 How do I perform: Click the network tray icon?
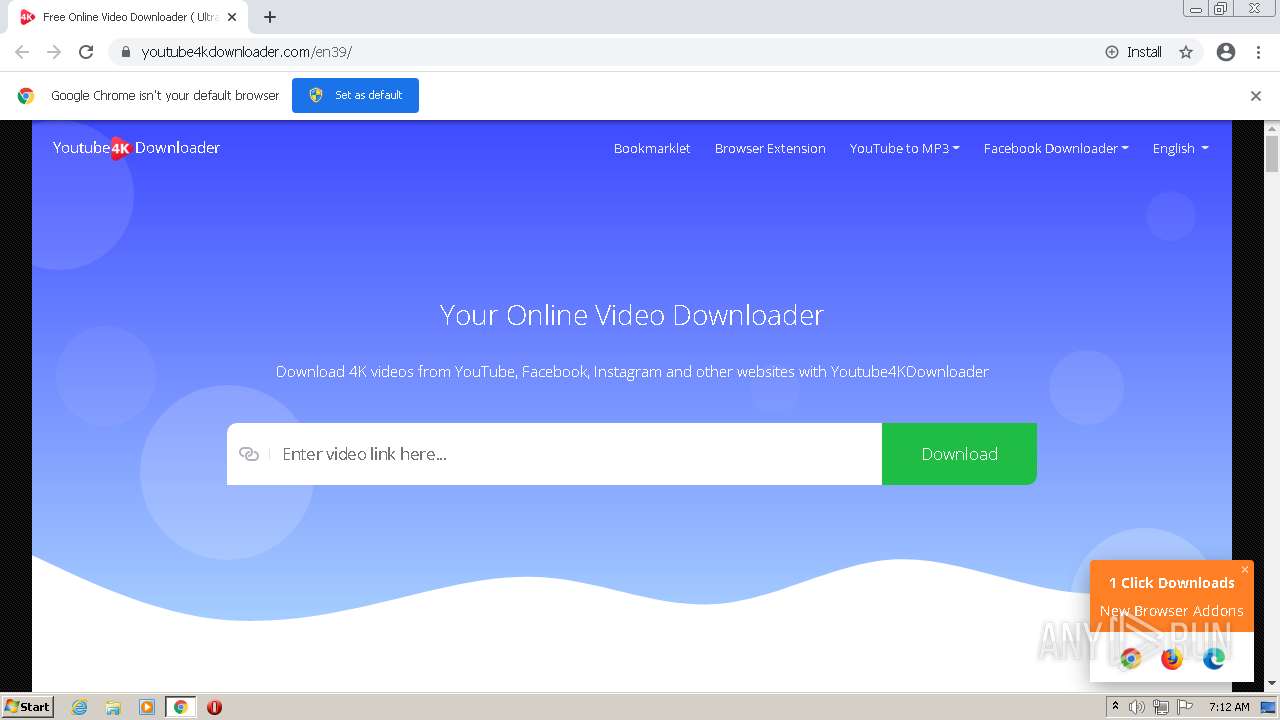click(x=1161, y=707)
